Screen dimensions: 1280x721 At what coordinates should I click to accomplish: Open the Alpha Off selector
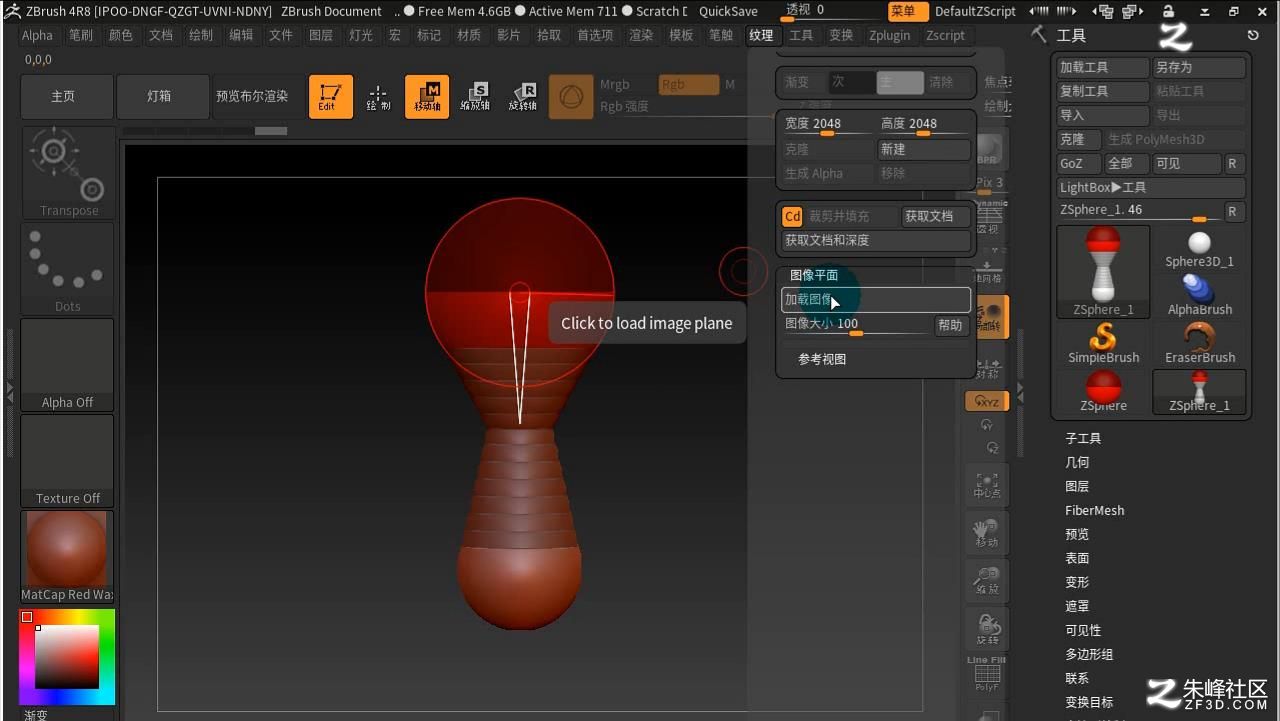pyautogui.click(x=68, y=365)
